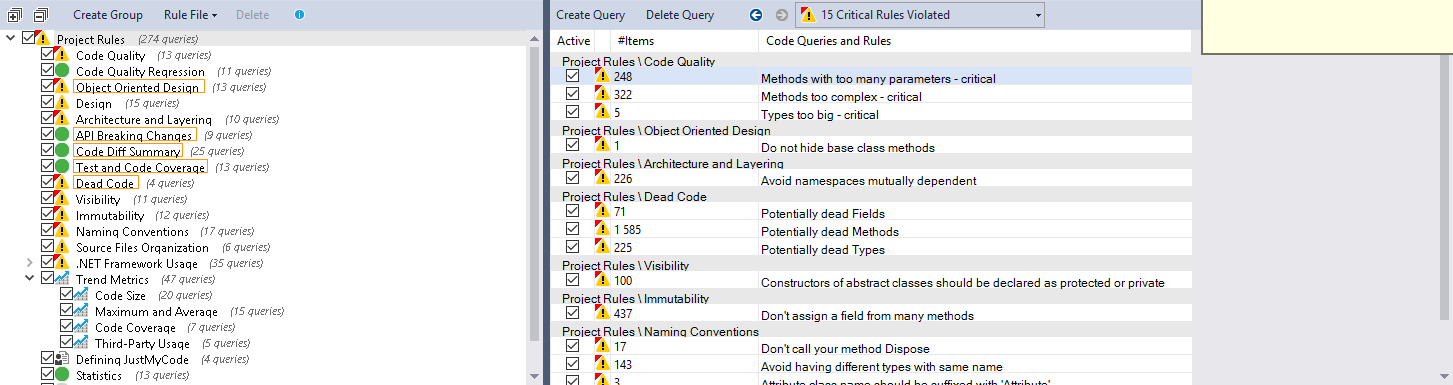Click the greyed Delete button
Viewport: 1453px width, 385px height.
[252, 15]
